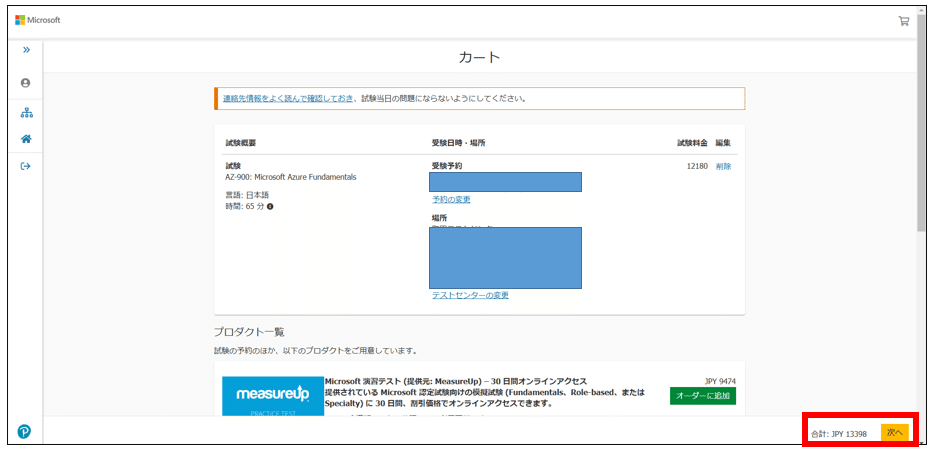This screenshot has height=450, width=935.
Task: Open the user profile icon in sidebar
Action: point(25,83)
